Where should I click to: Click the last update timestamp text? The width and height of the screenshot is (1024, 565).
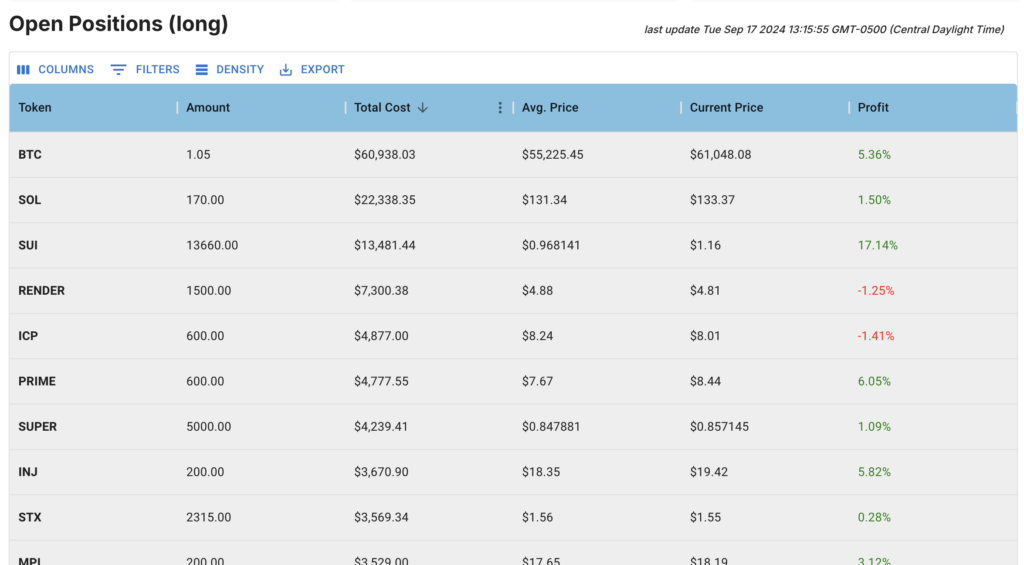pos(824,29)
